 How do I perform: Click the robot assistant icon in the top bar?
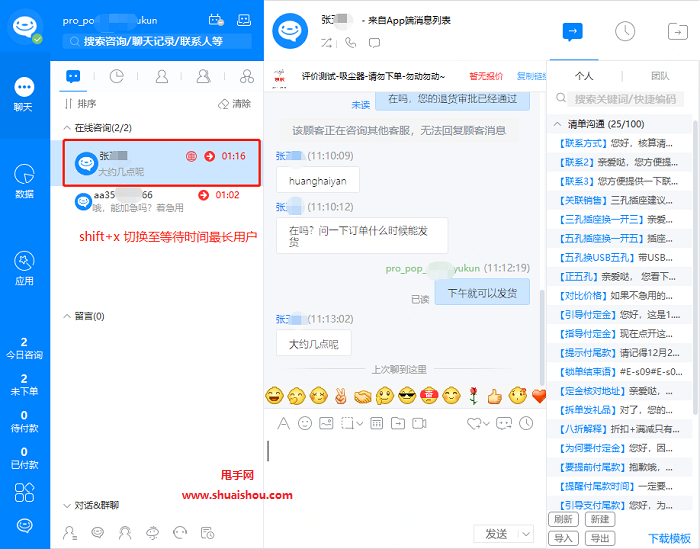tap(244, 20)
